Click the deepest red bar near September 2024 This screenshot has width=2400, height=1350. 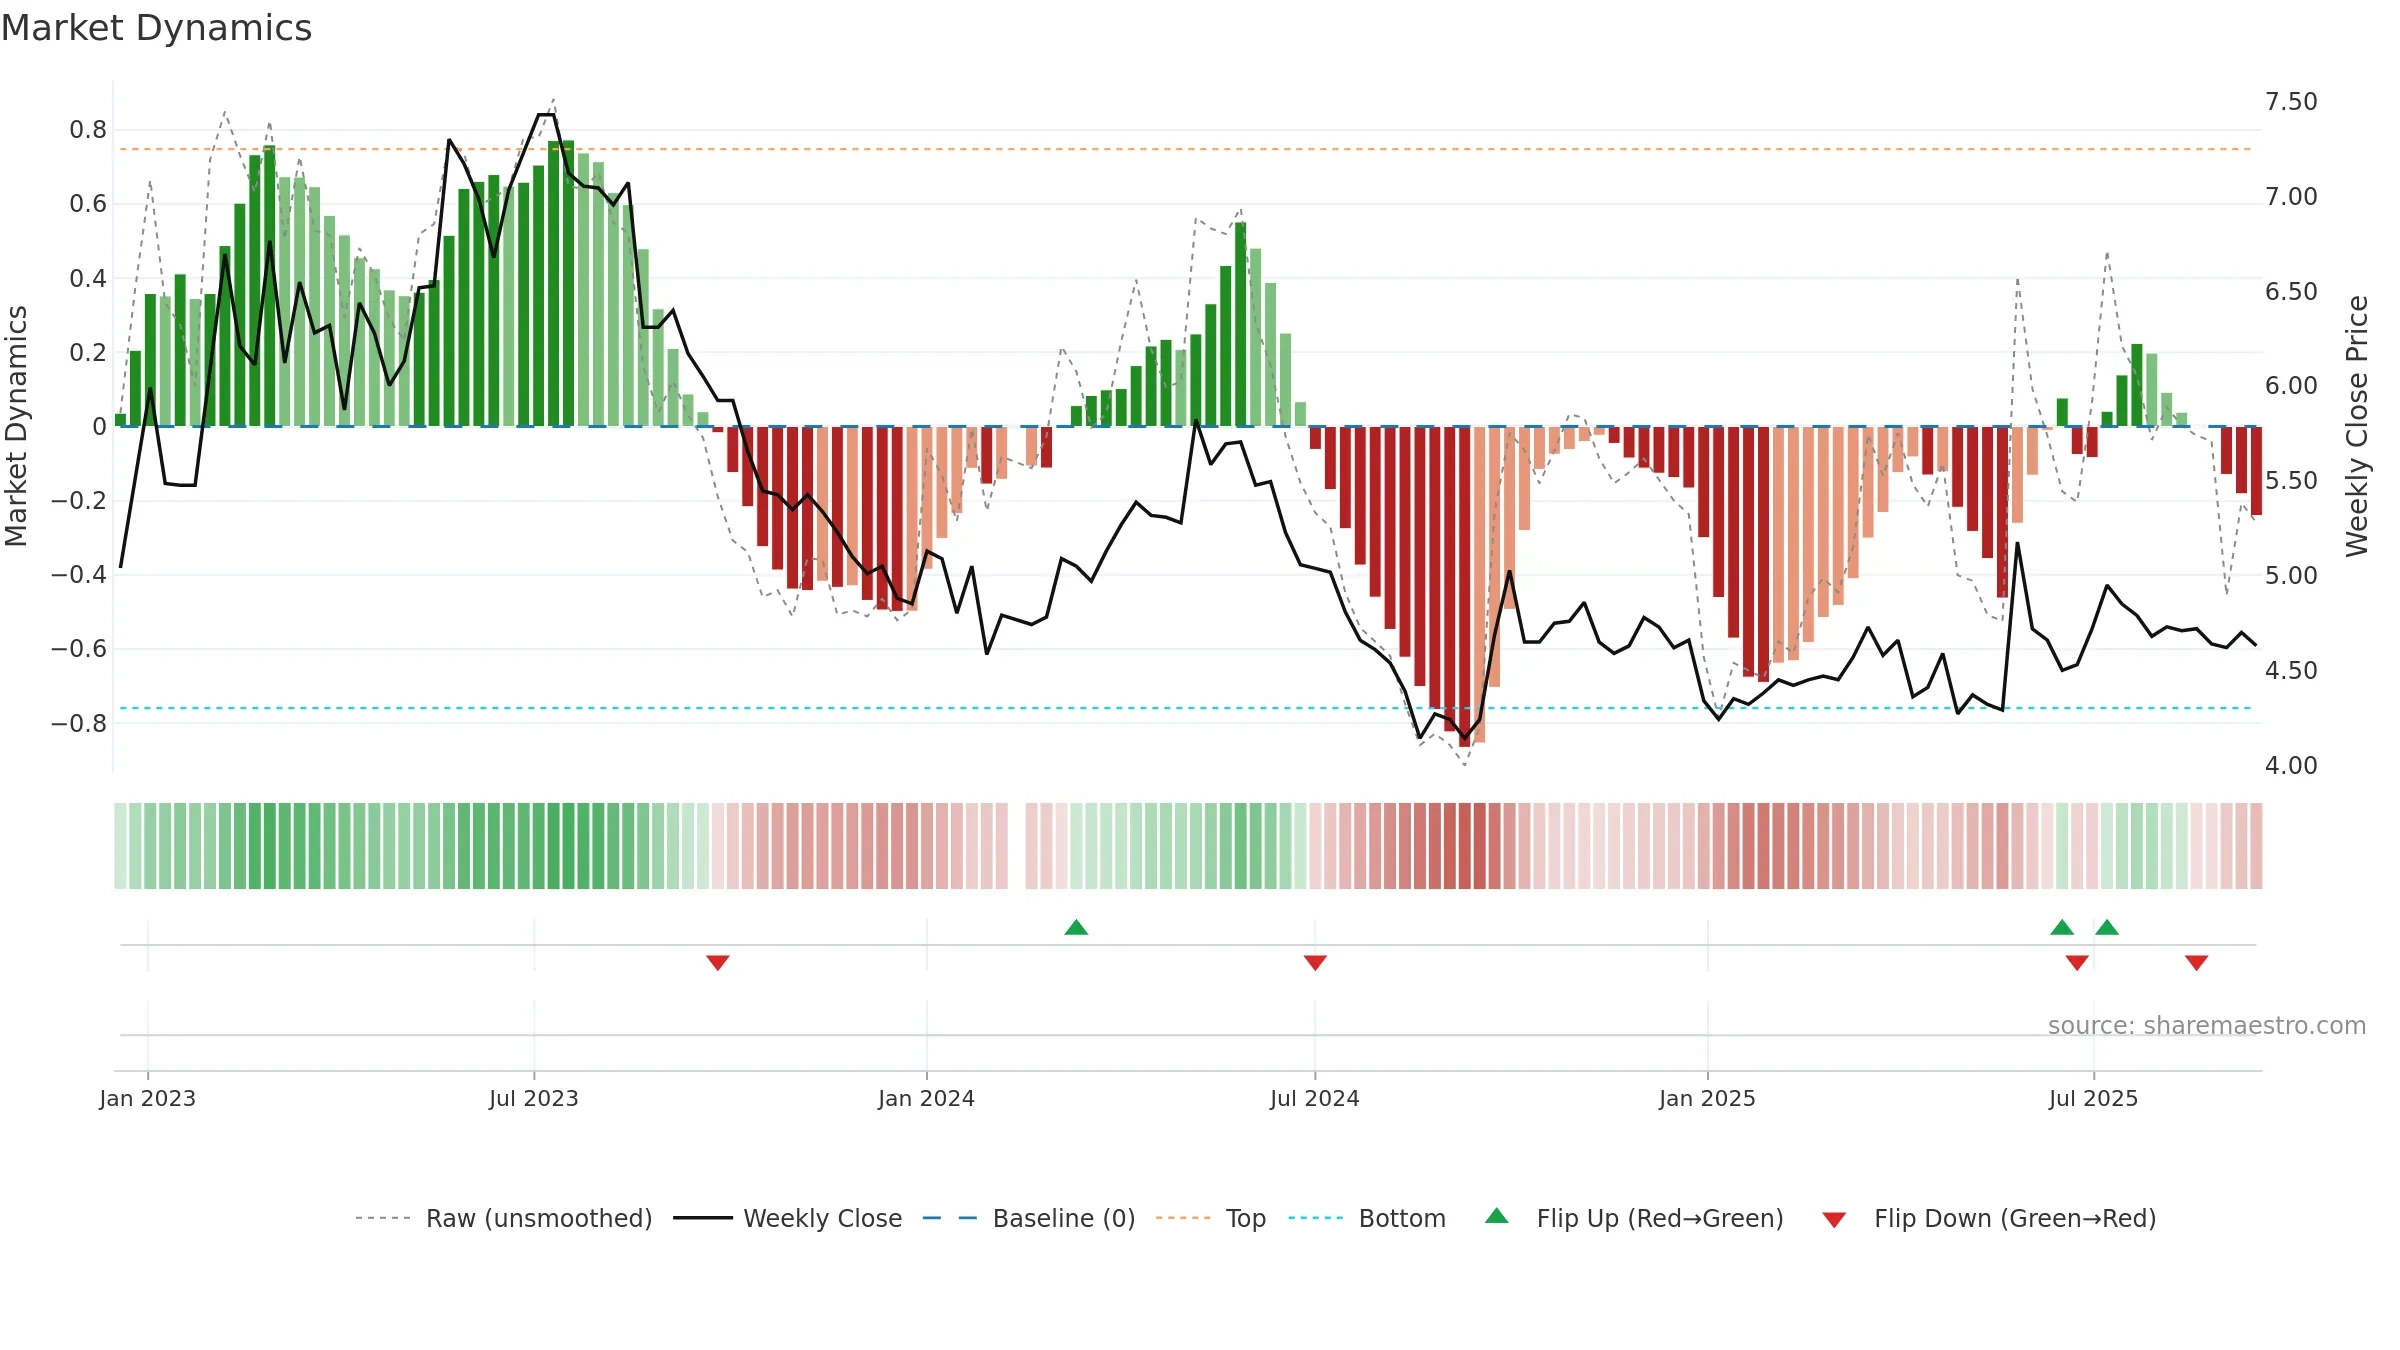point(1465,587)
